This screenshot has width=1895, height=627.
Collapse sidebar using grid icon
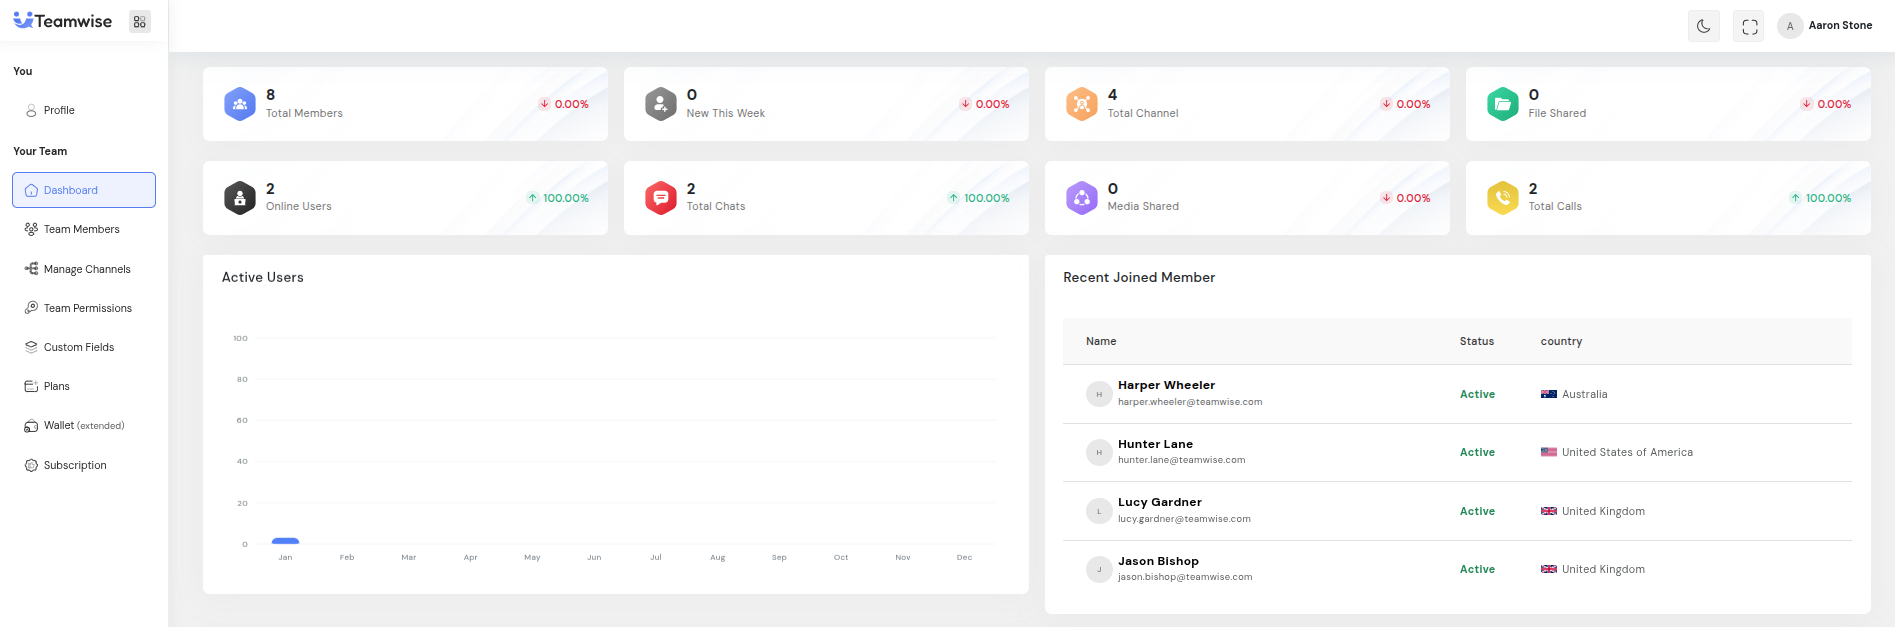click(x=139, y=22)
